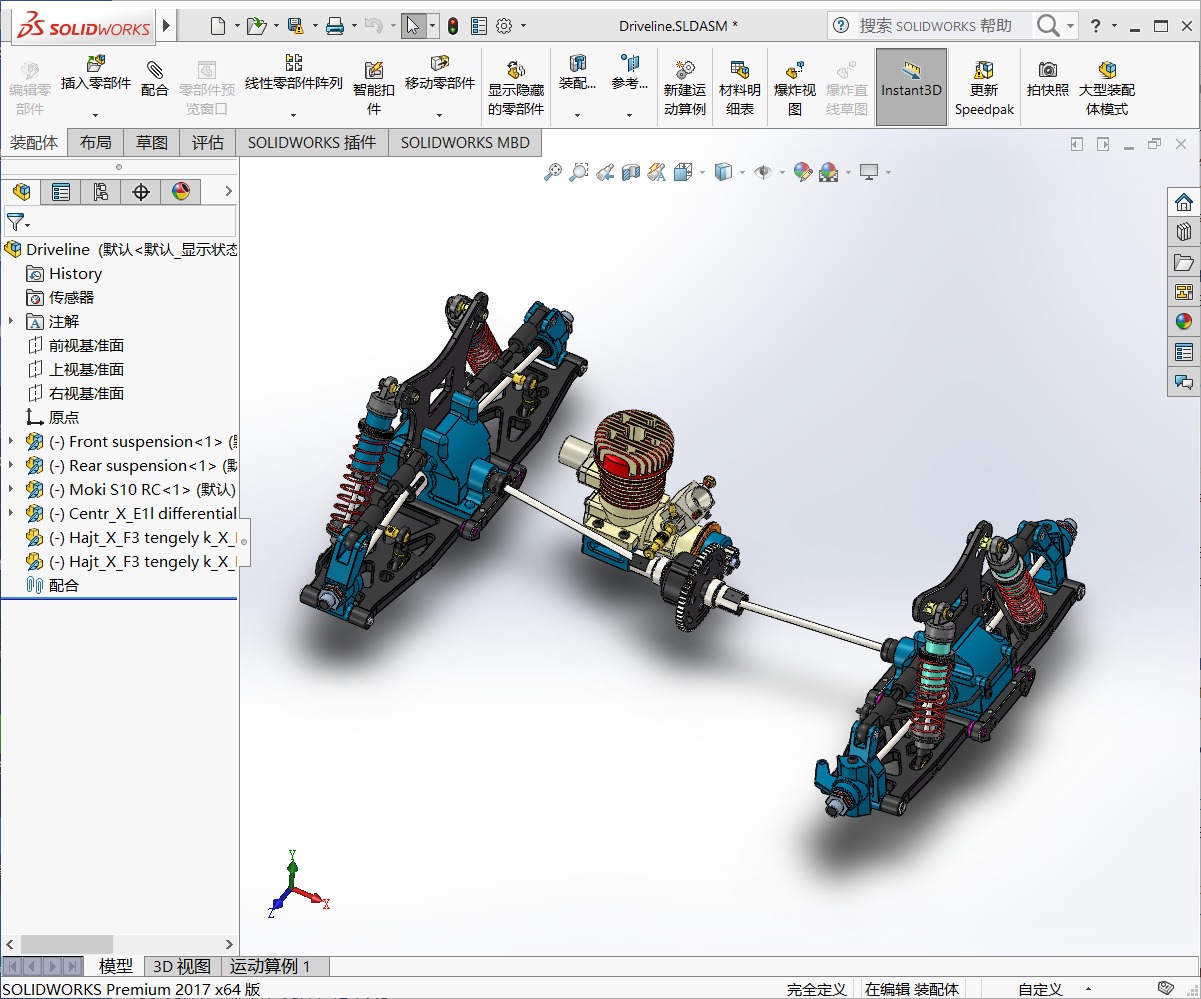Switch to 布局 layout tab
The height and width of the screenshot is (999, 1201).
pyautogui.click(x=96, y=143)
